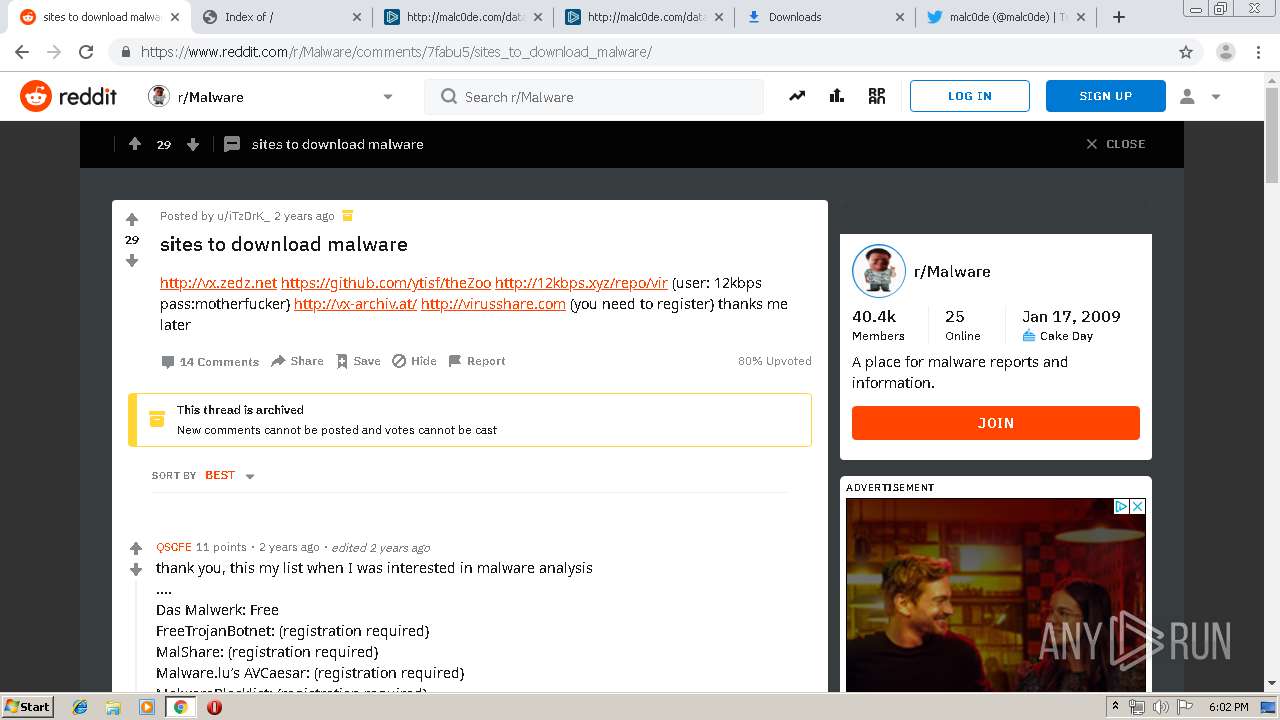This screenshot has height=720, width=1280.
Task: Open File Explorer from the taskbar
Action: [113, 707]
